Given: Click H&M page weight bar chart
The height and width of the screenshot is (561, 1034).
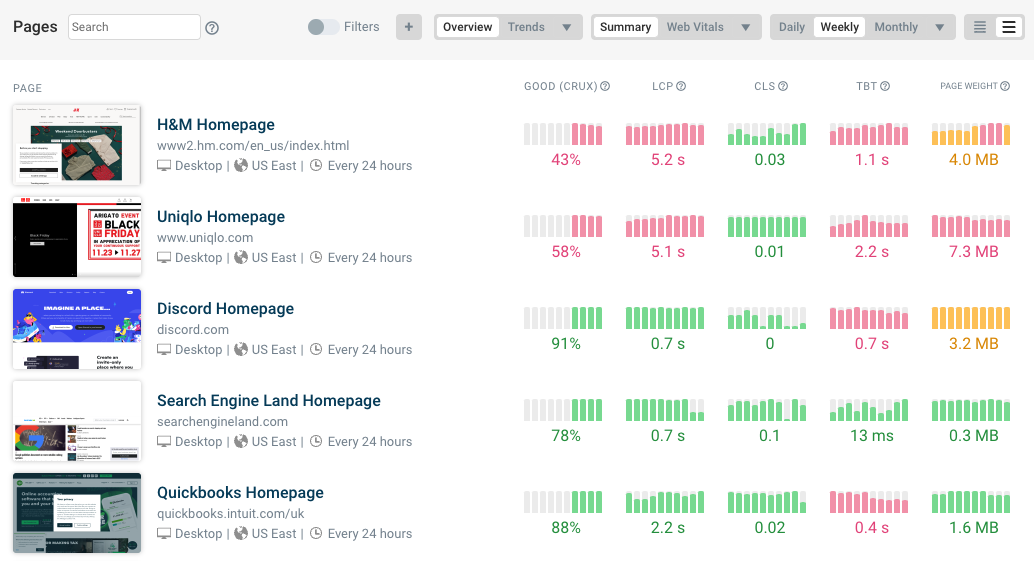Looking at the screenshot, I should click(x=971, y=134).
